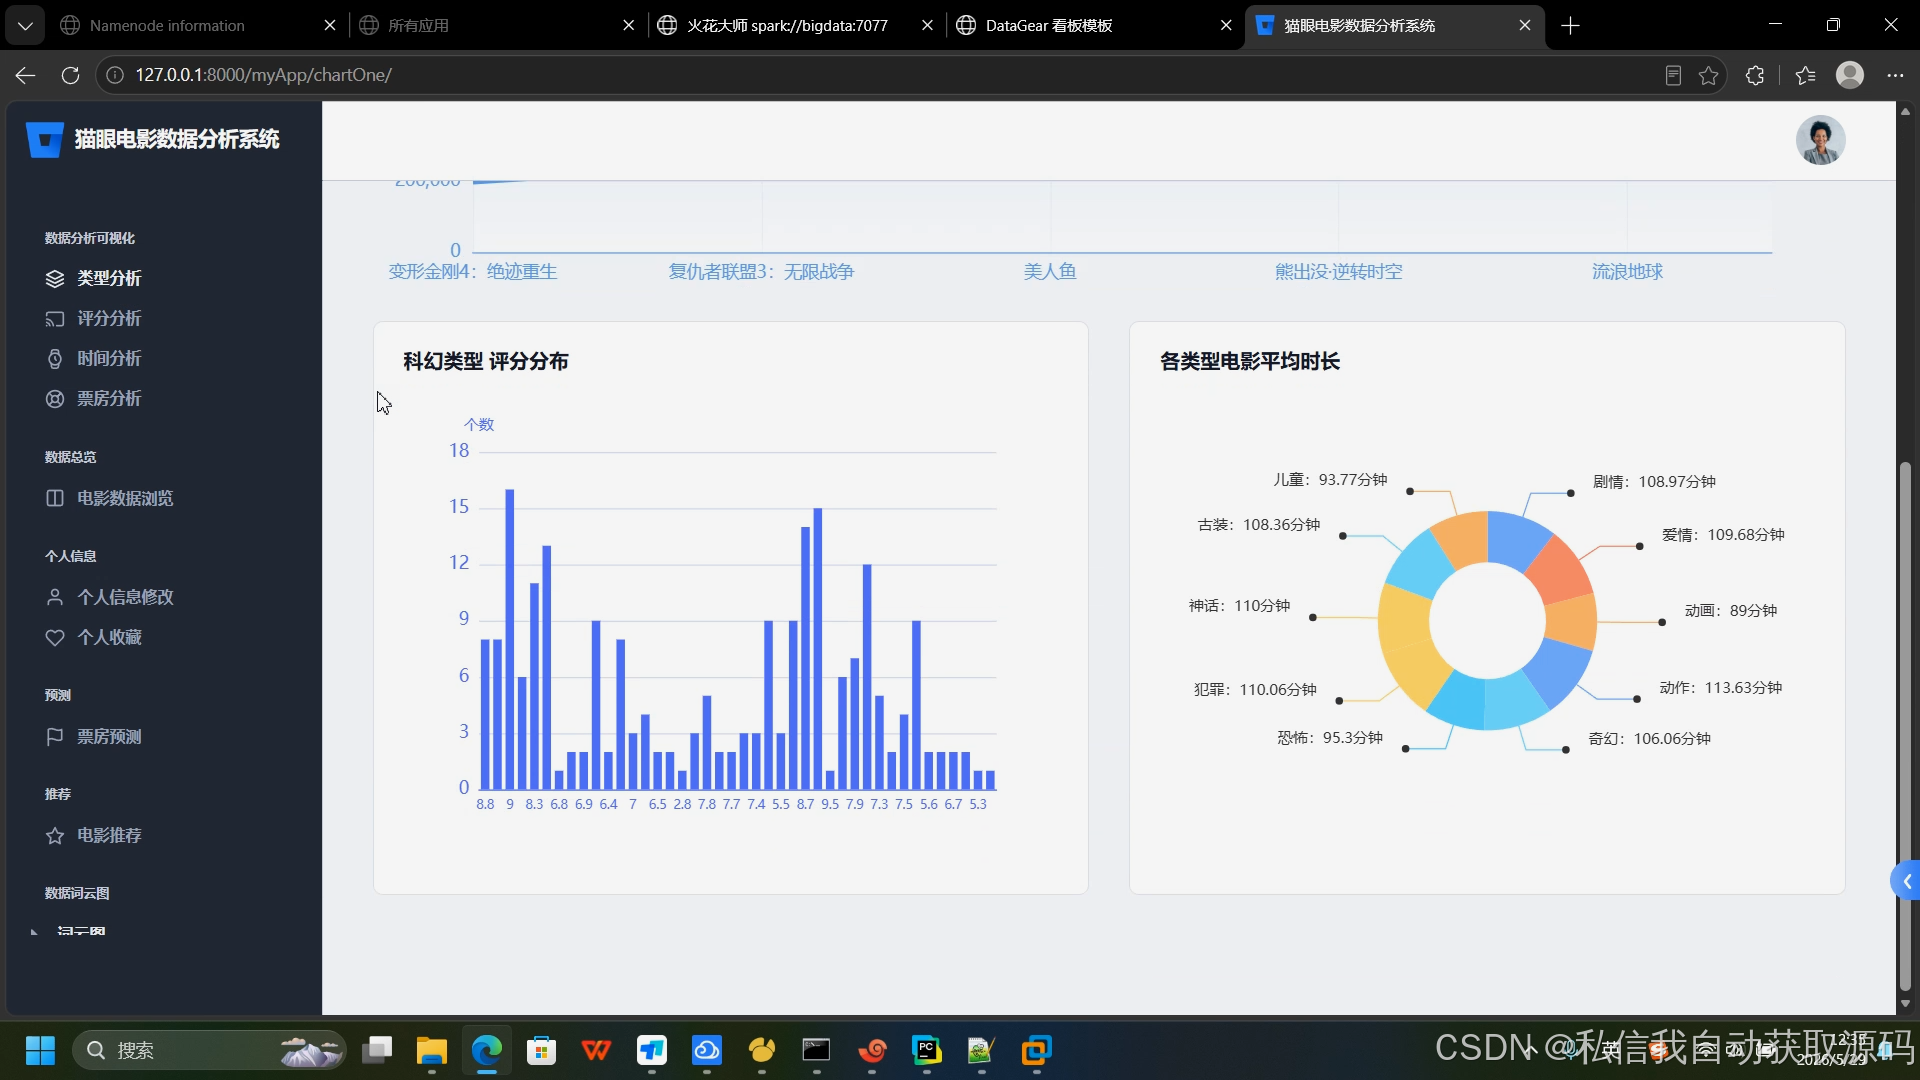Click the 儿童: 93.77分钟 label
This screenshot has width=1920, height=1080.
pos(1330,480)
